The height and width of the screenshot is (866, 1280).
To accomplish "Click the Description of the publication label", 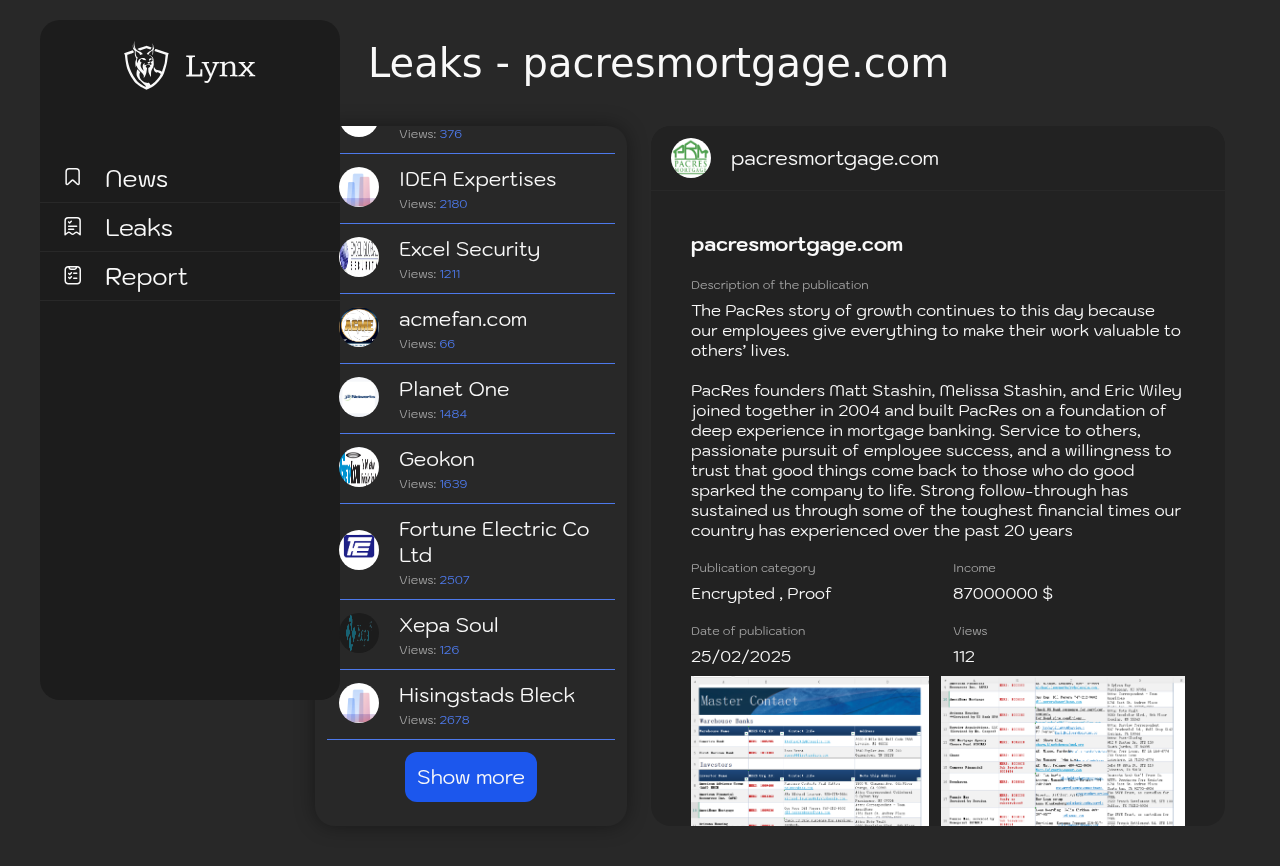I will (x=780, y=285).
